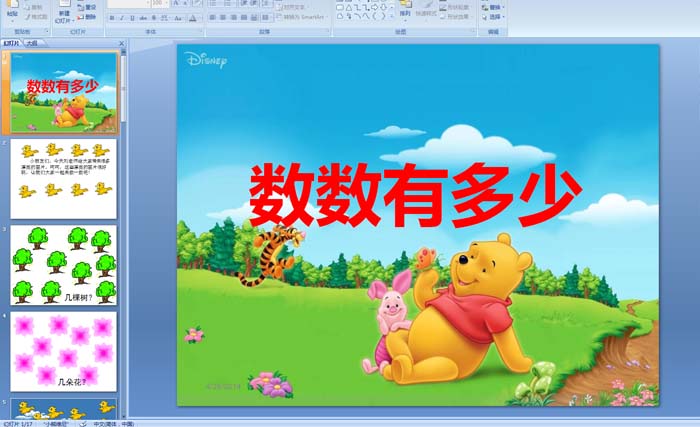700x427 pixels.
Task: Click the font color A icon
Action: pyautogui.click(x=194, y=17)
